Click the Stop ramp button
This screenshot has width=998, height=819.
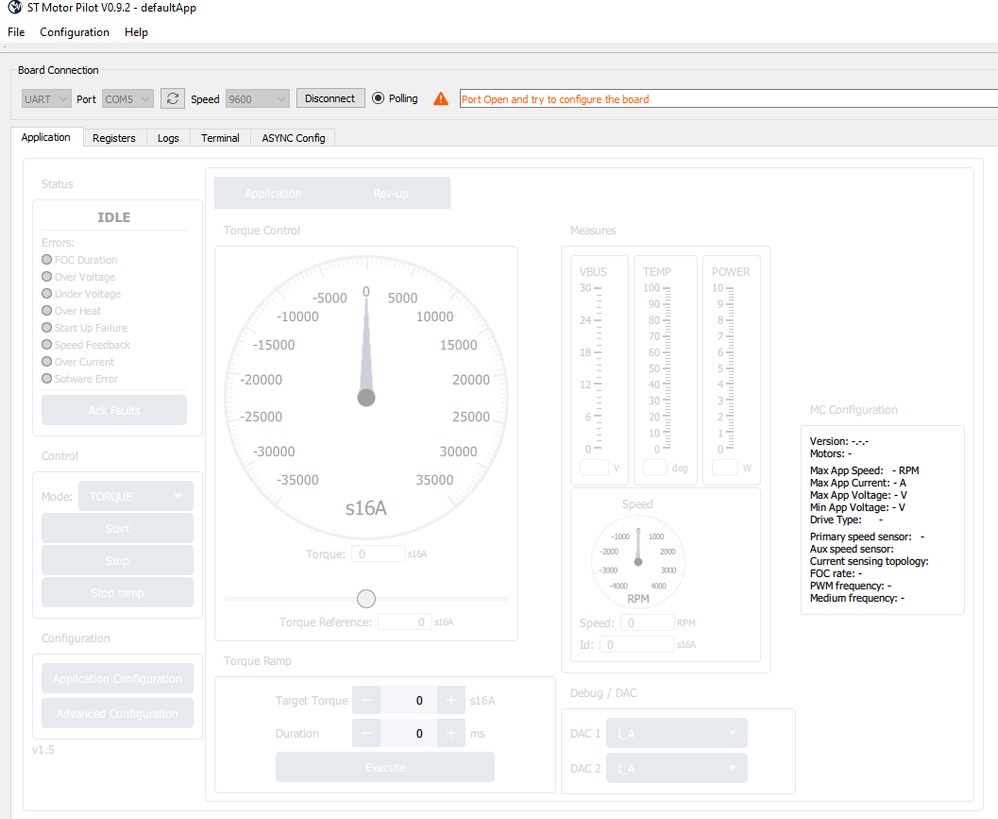click(117, 592)
